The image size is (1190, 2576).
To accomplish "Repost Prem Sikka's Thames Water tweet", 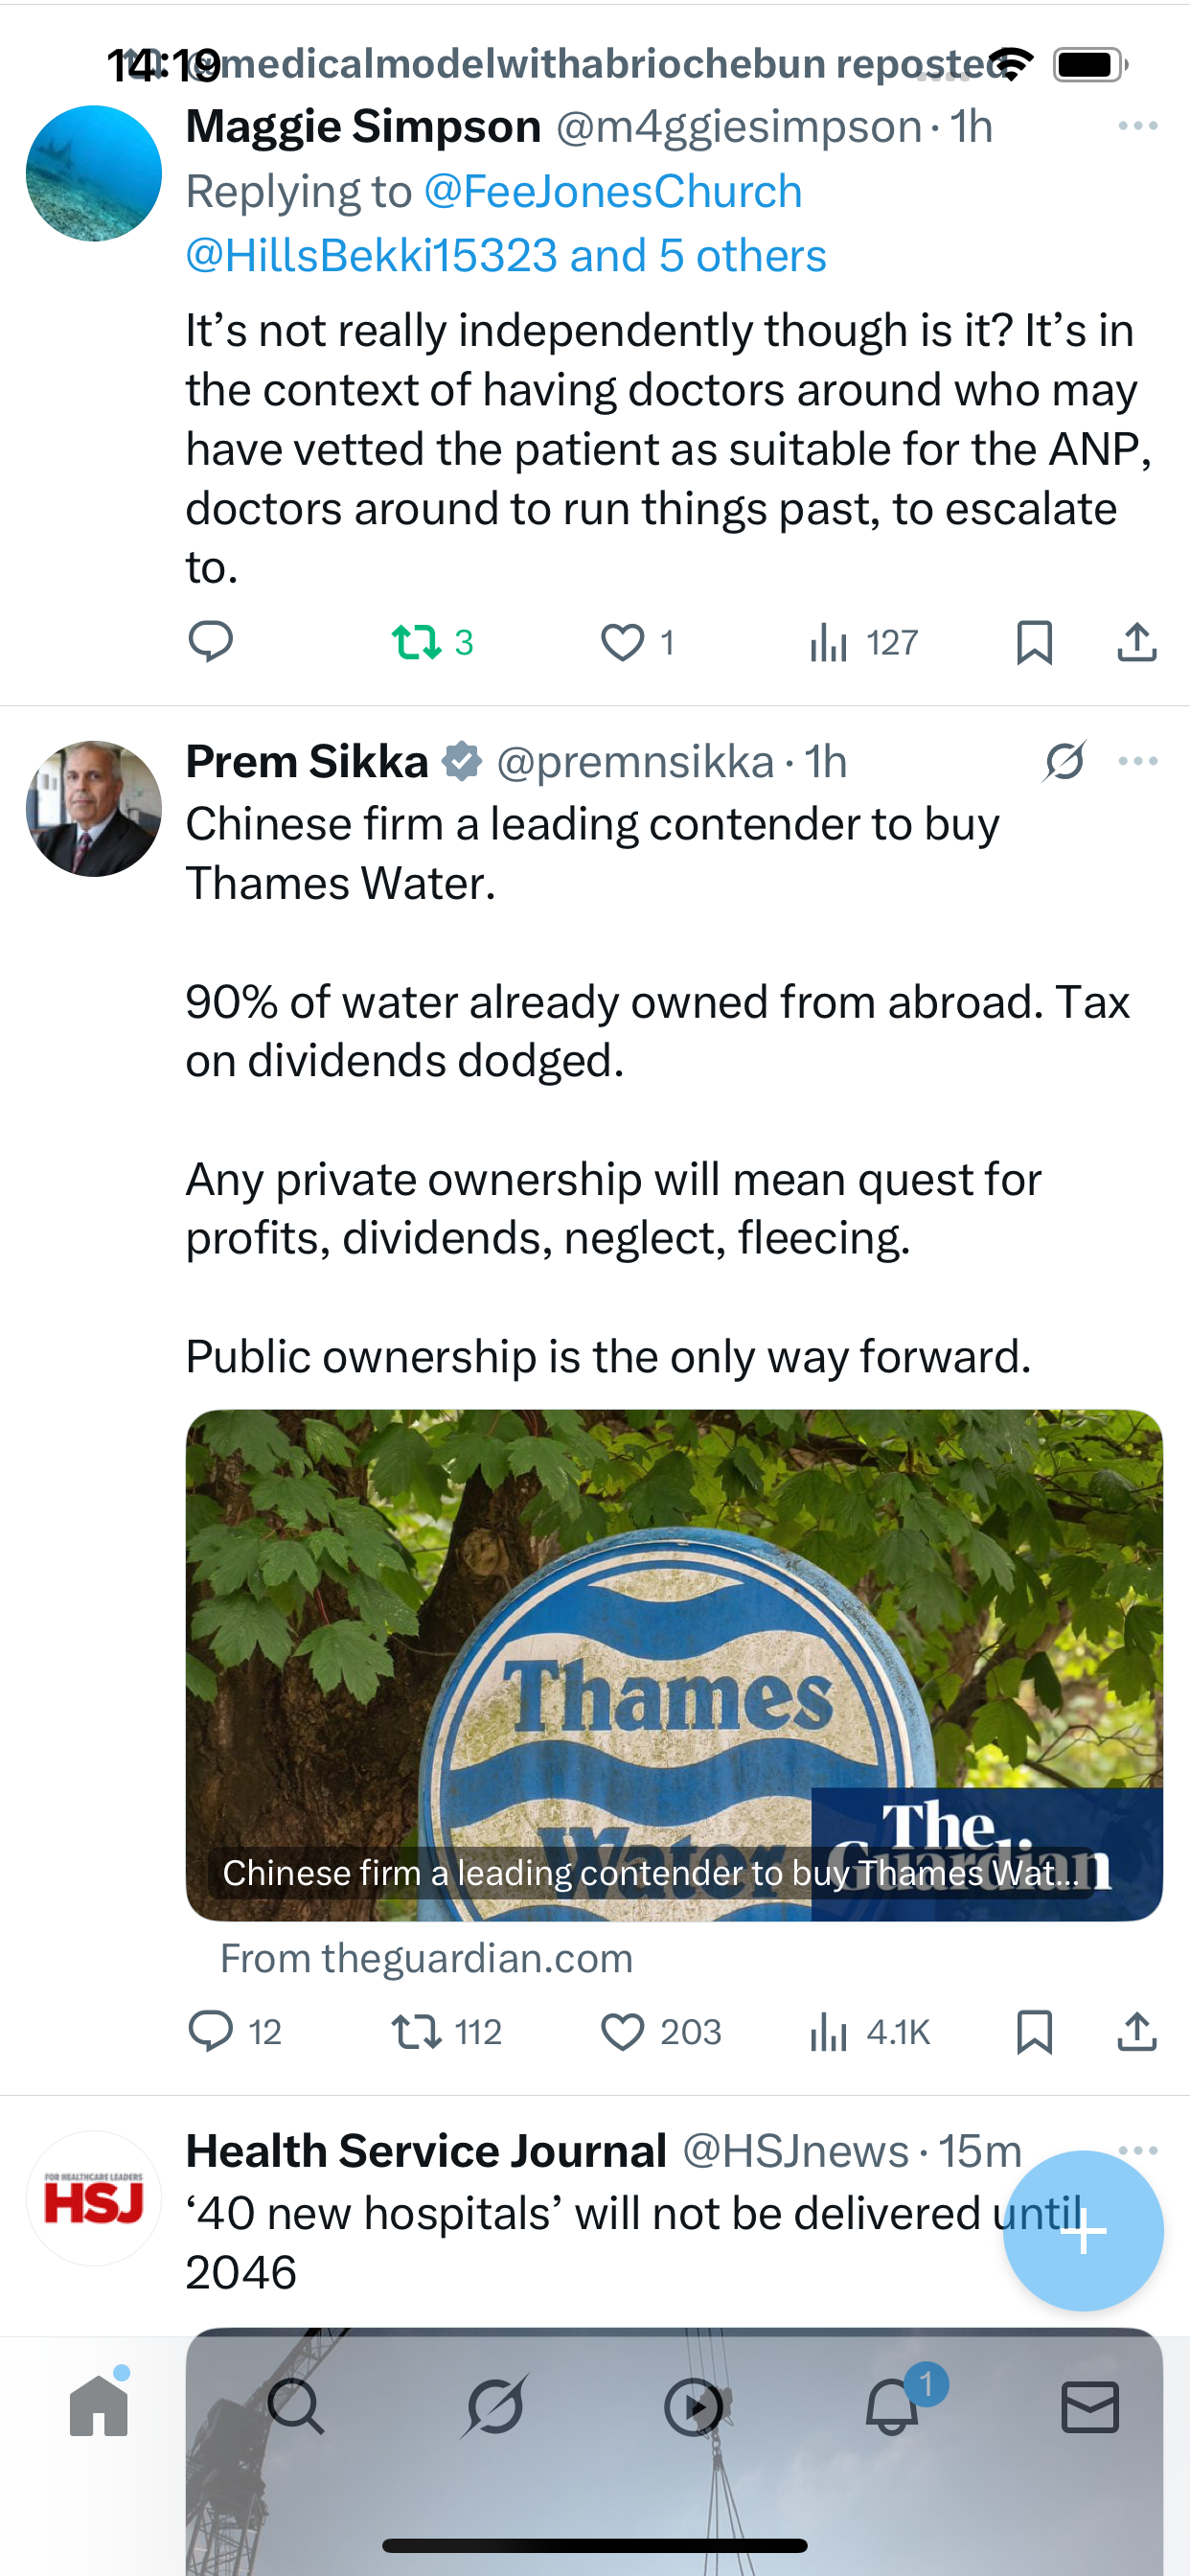I will (x=417, y=2032).
